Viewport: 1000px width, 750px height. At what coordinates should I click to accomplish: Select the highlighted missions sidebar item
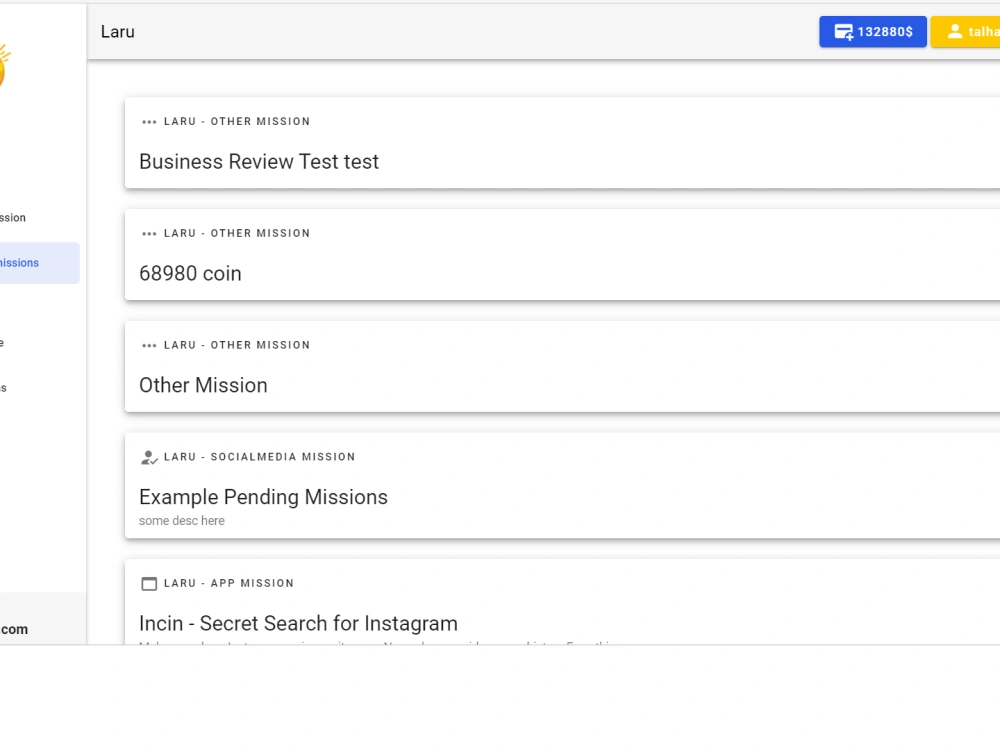40,263
